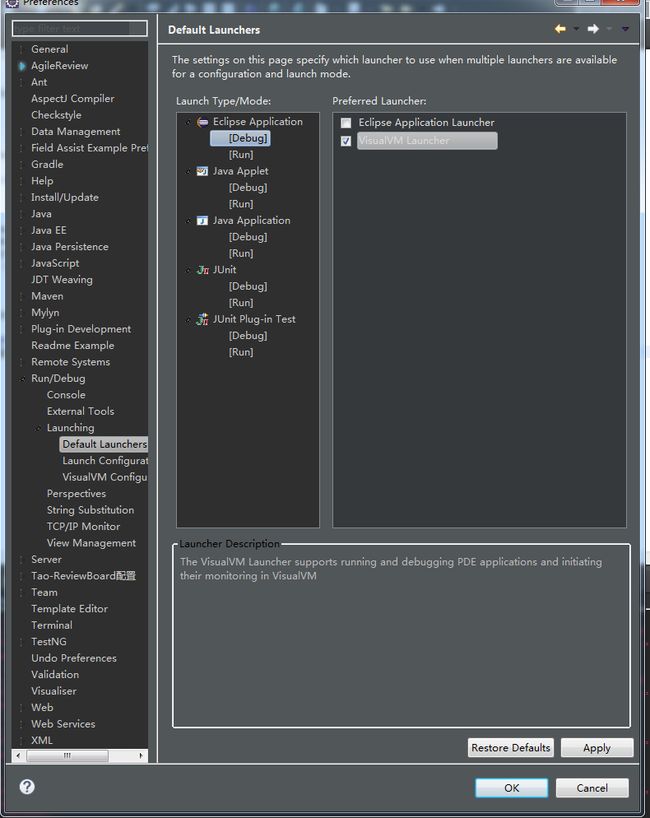Select [Run] under JUnit Plug-in Test

click(240, 352)
